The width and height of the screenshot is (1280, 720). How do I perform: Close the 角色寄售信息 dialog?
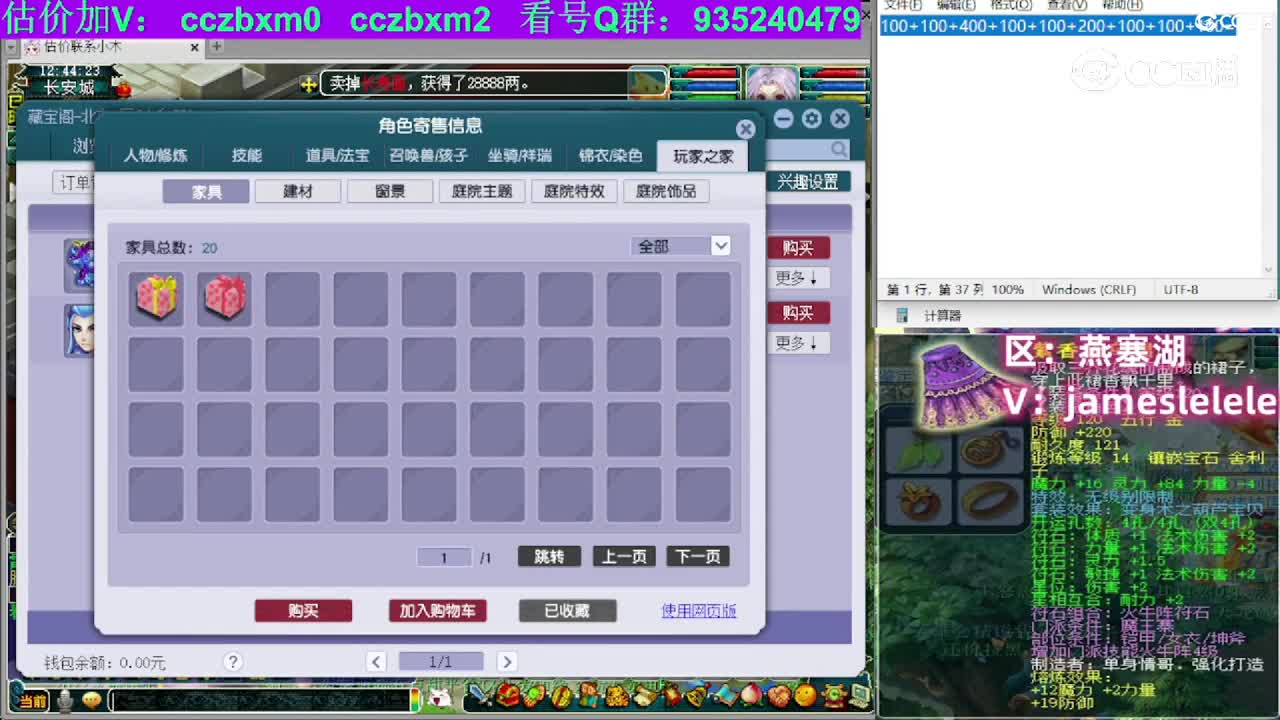click(x=745, y=129)
